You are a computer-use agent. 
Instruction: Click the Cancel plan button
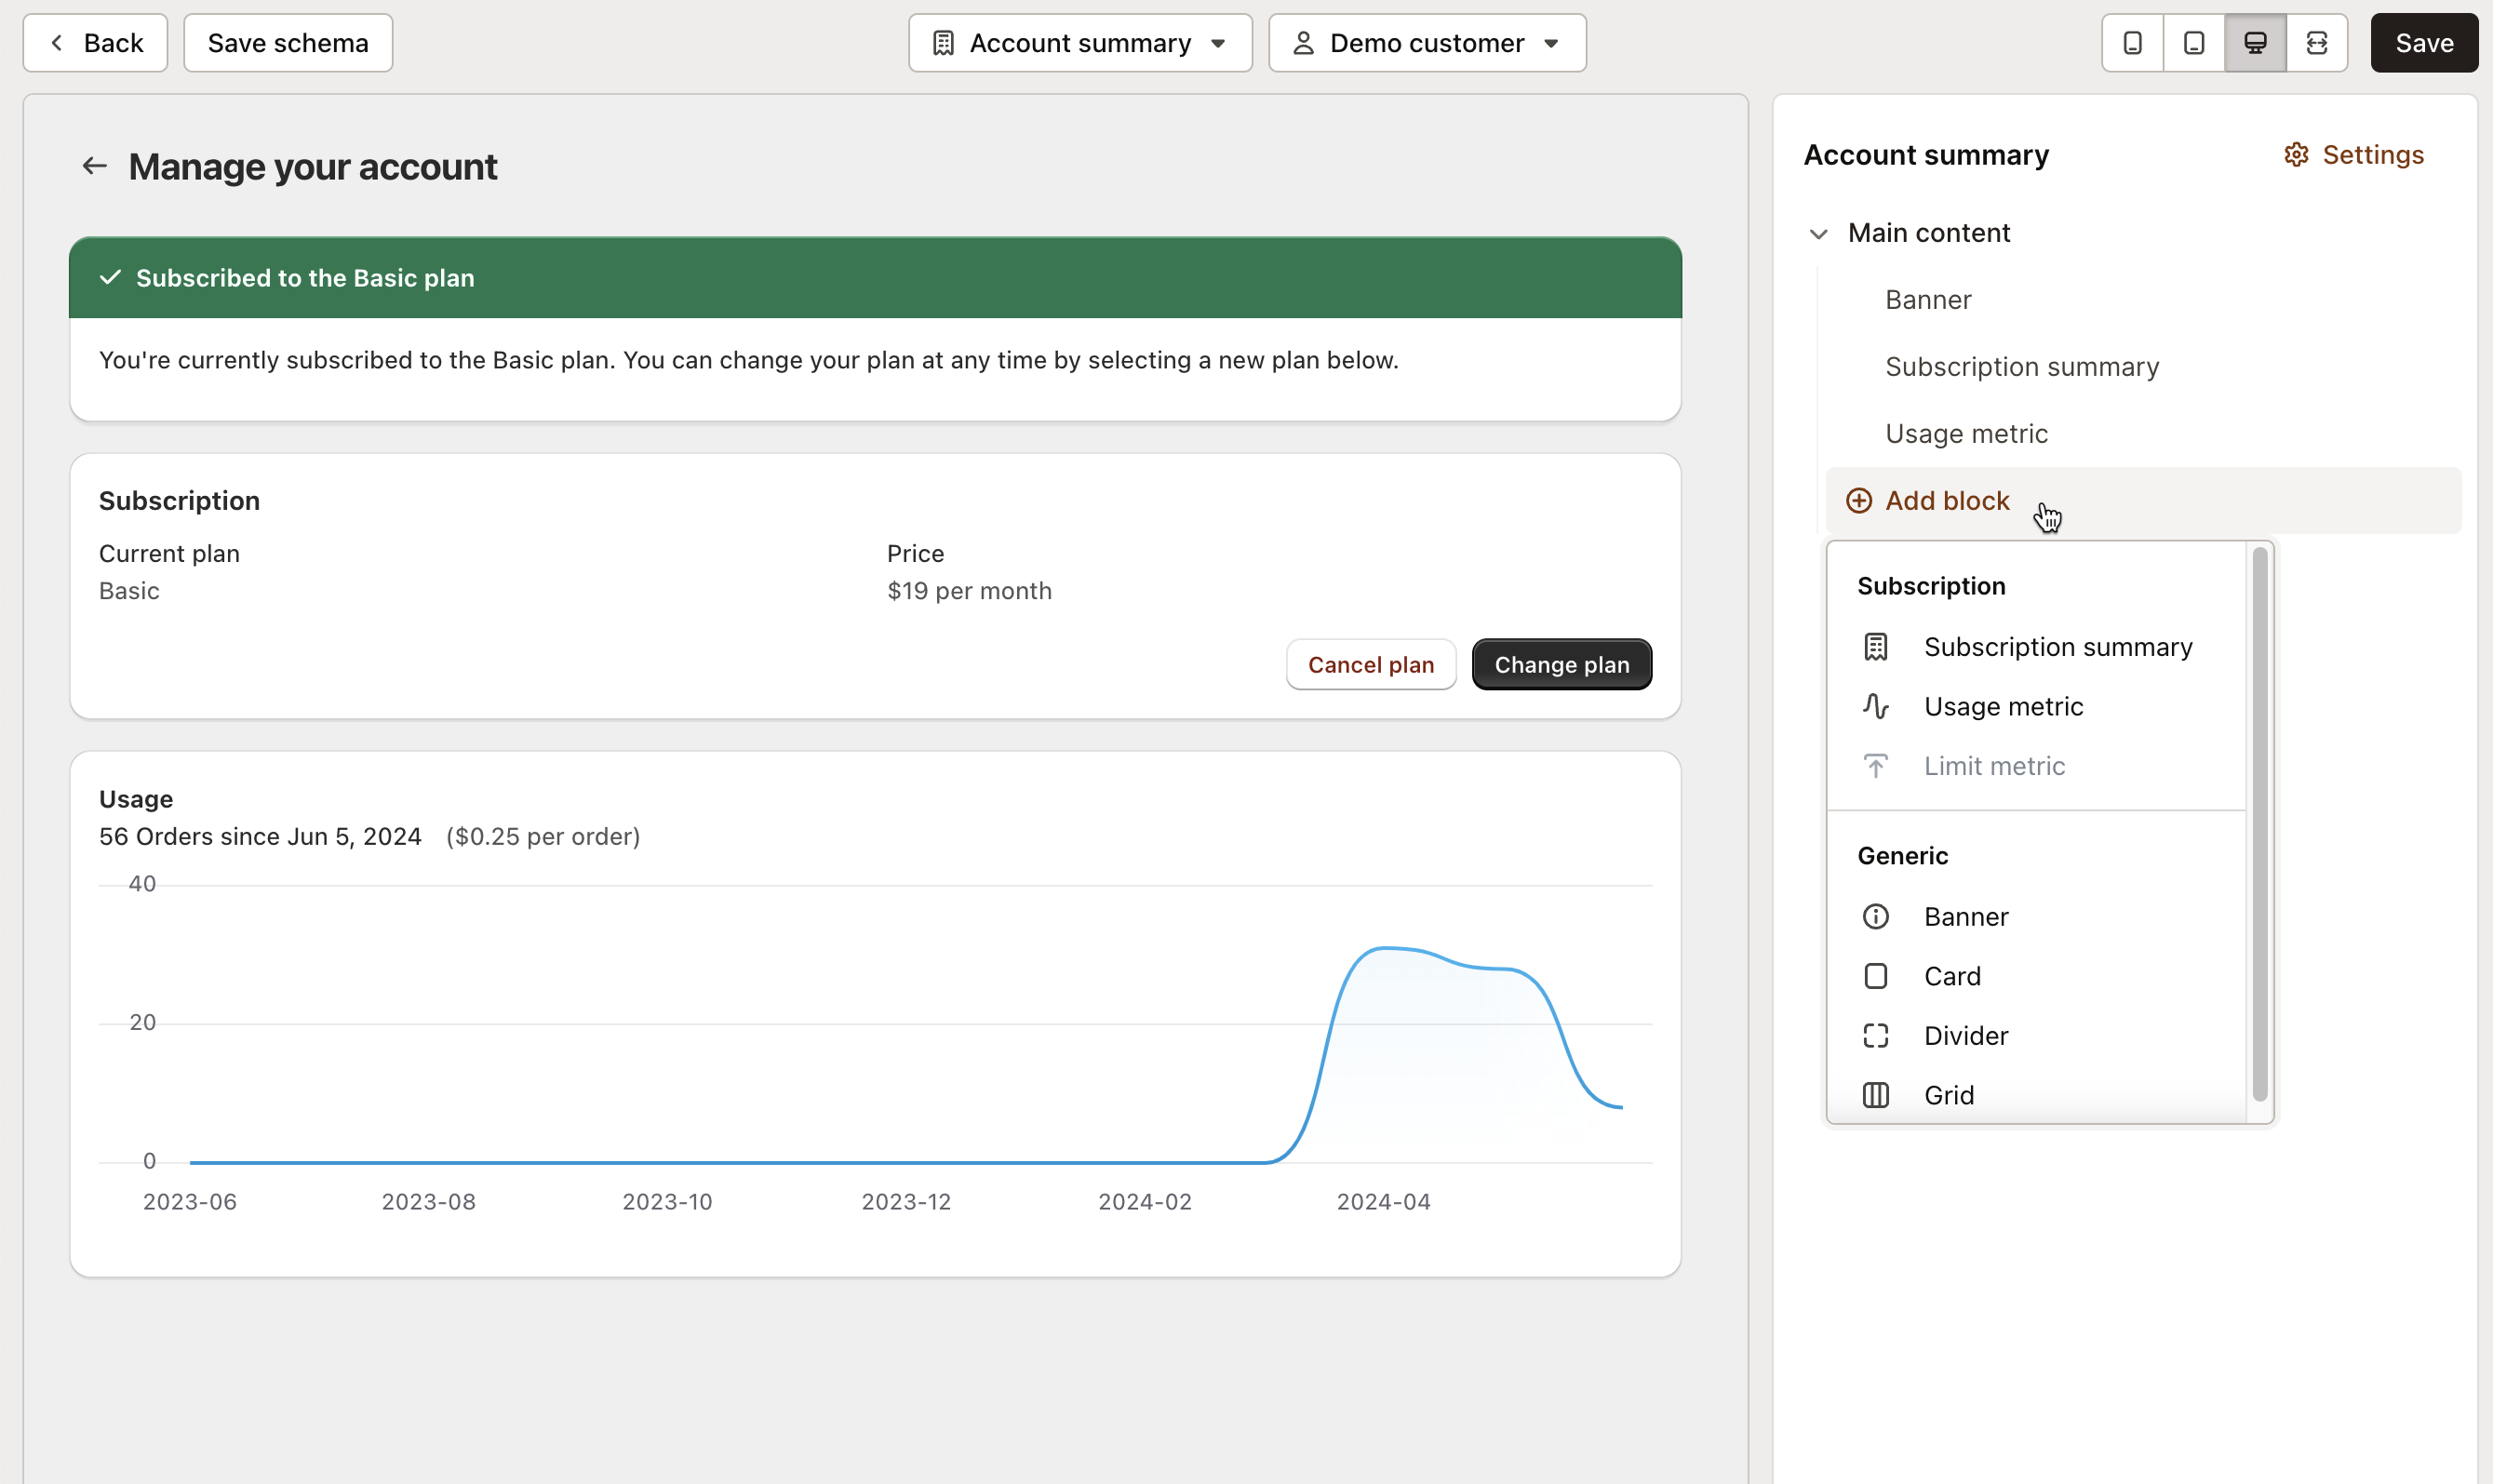click(x=1370, y=663)
